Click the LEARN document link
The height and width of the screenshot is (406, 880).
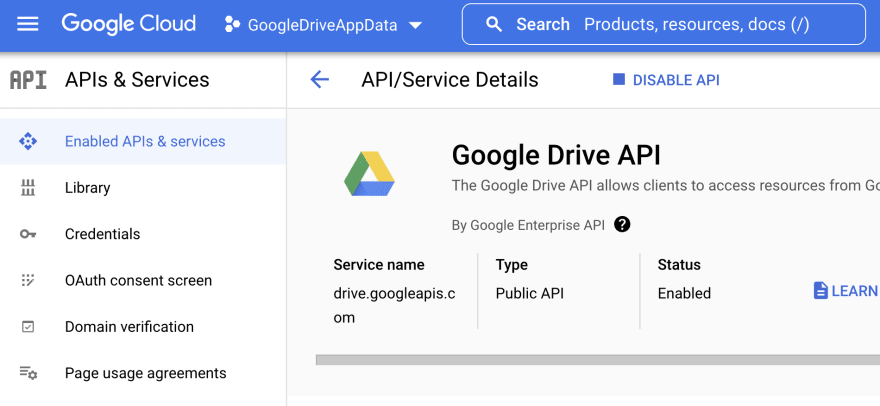tap(846, 291)
